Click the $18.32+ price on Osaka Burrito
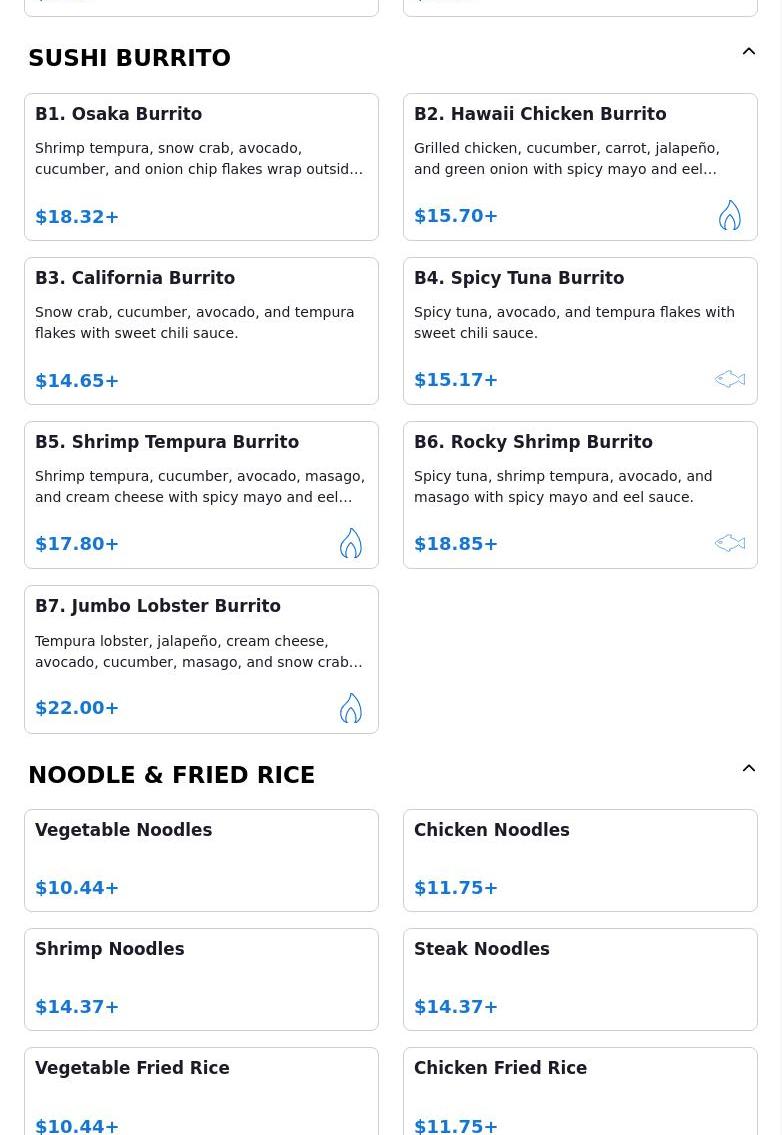The height and width of the screenshot is (1135, 782). [x=77, y=216]
